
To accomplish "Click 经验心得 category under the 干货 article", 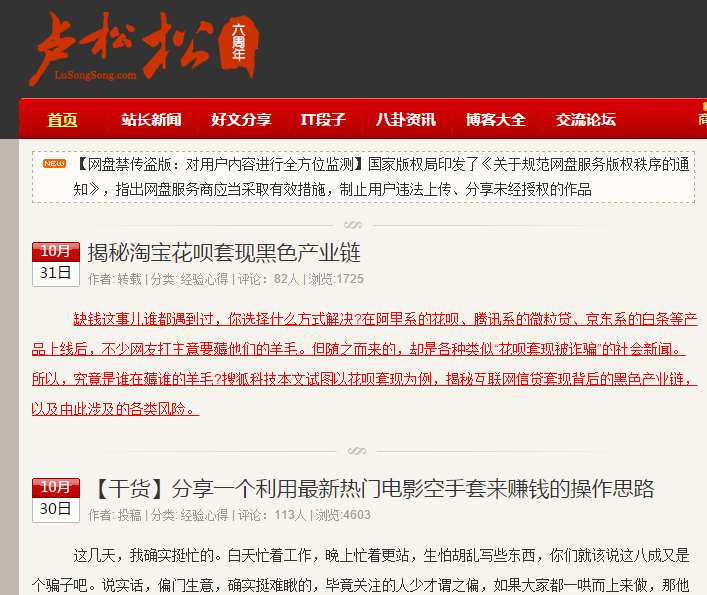I will tap(204, 515).
